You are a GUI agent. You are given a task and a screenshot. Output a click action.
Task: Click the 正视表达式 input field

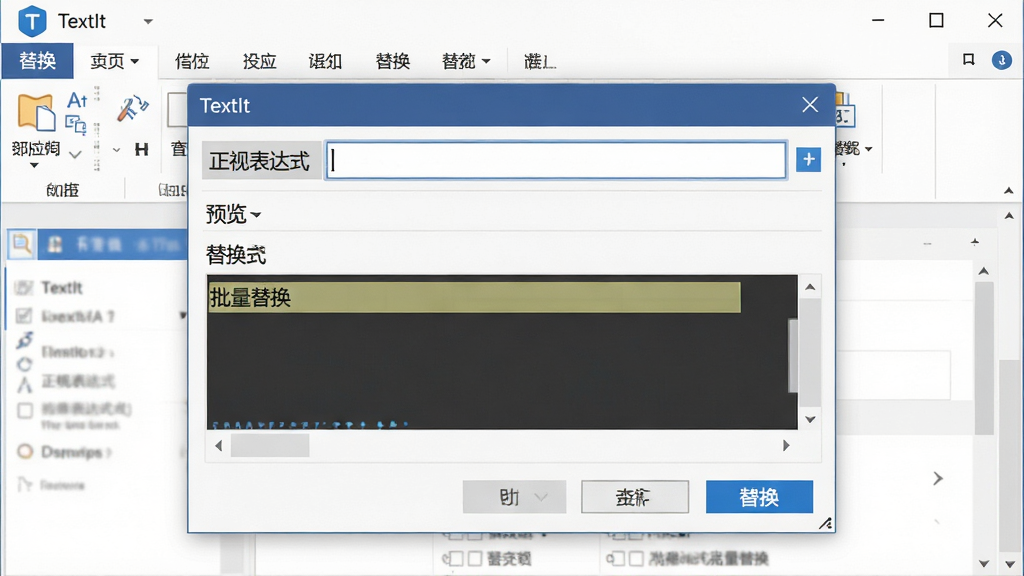[556, 160]
